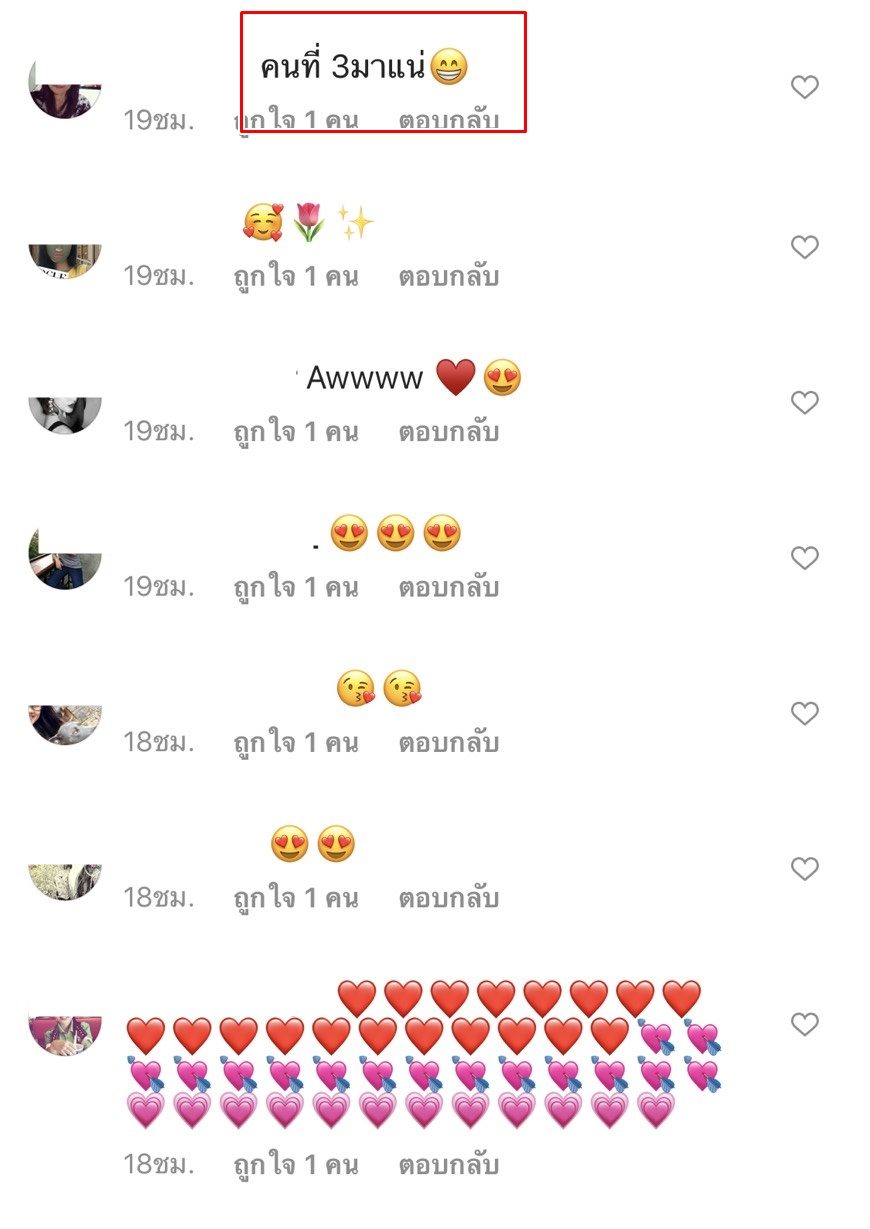Open avatar of the kissing faces commenter
Viewport: 870px width, 1229px height.
click(x=65, y=725)
